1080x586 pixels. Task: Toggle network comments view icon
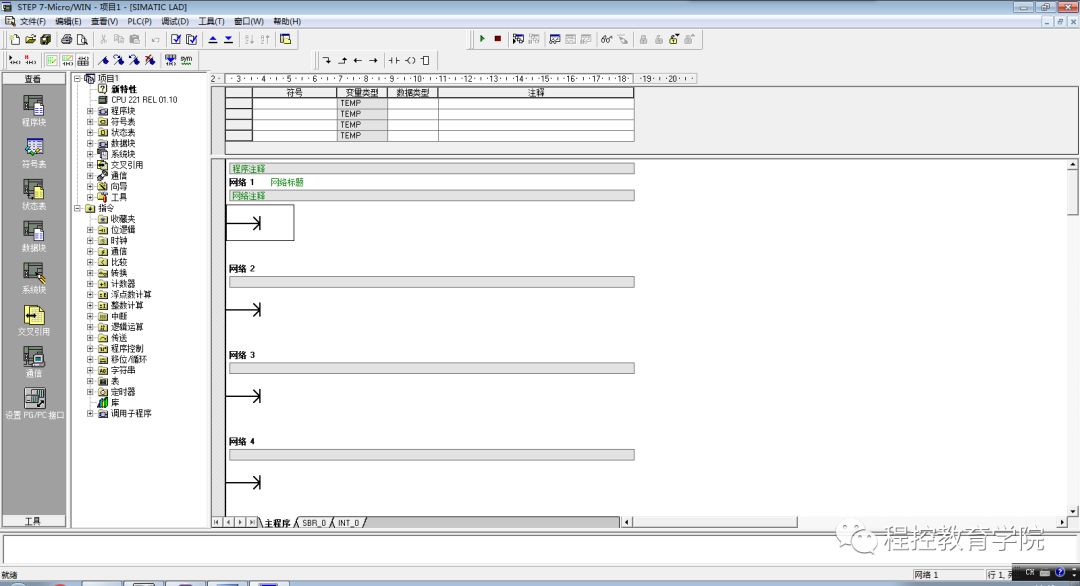tap(68, 60)
